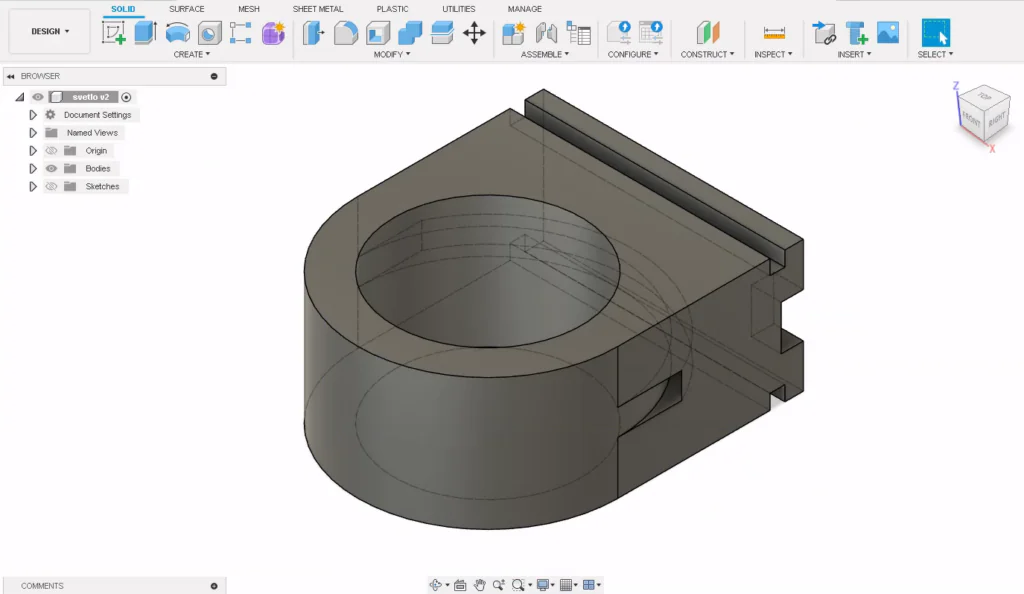Click the Create Sketch tool icon
Screen dimensions: 1024x594
(114, 33)
